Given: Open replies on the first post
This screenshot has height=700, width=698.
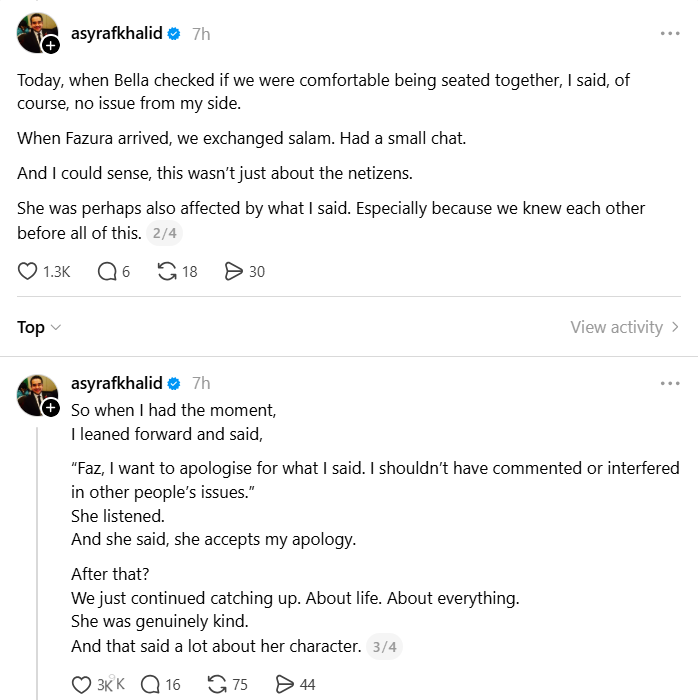Looking at the screenshot, I should point(107,271).
